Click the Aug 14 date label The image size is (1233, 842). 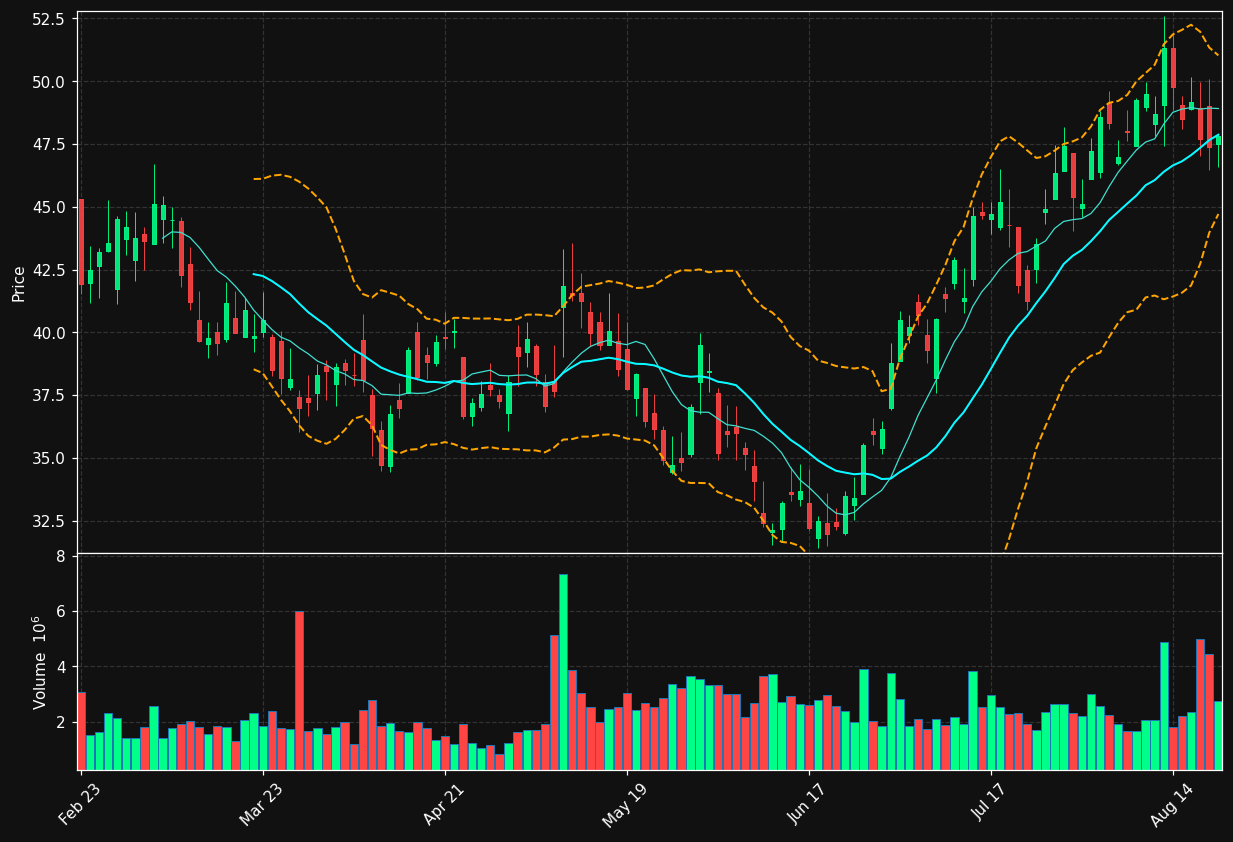tap(1171, 805)
